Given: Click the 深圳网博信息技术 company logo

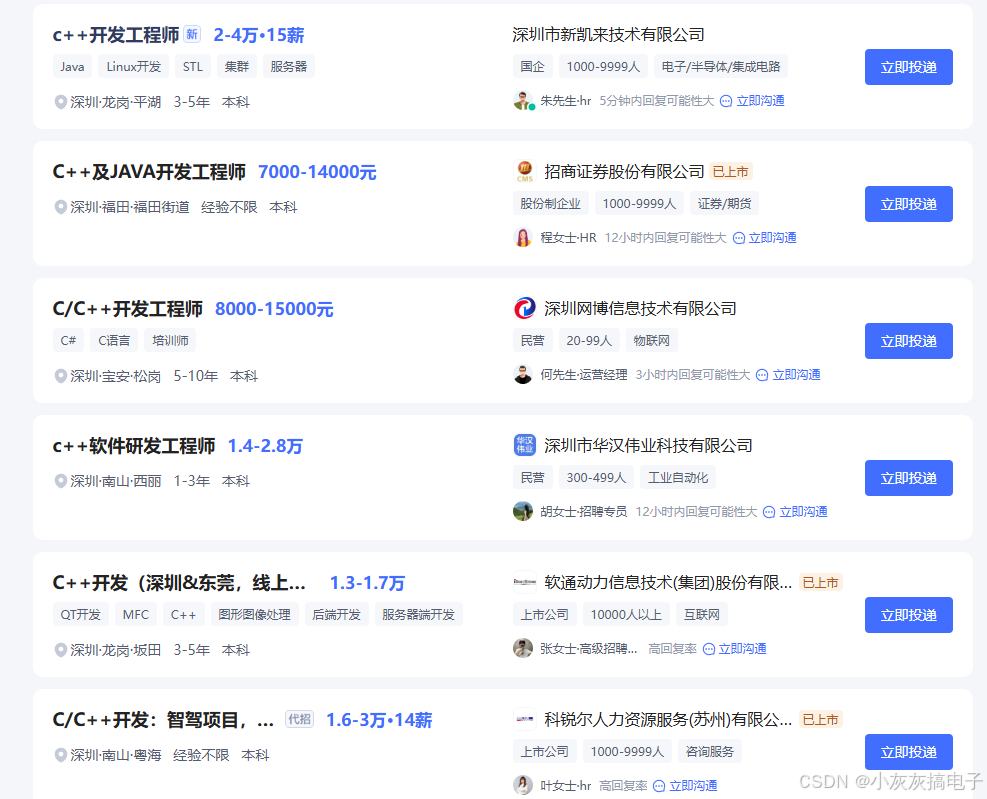Looking at the screenshot, I should point(524,308).
